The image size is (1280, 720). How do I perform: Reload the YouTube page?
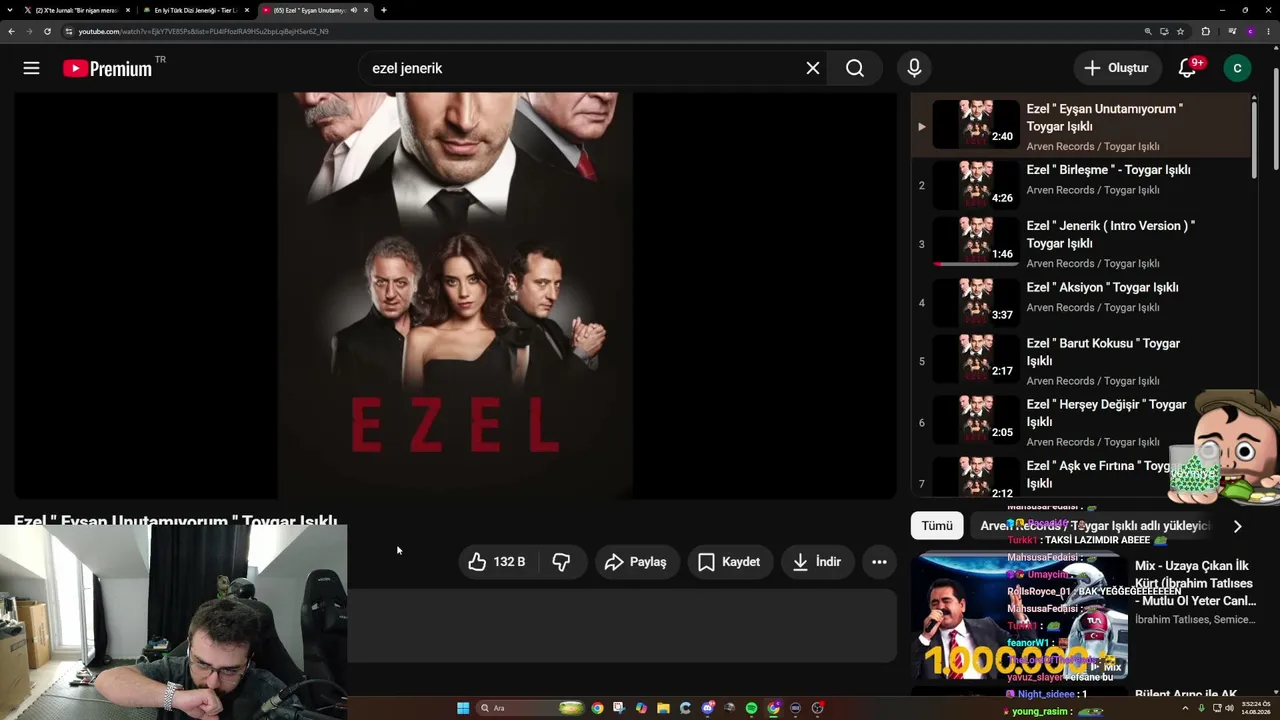47,31
